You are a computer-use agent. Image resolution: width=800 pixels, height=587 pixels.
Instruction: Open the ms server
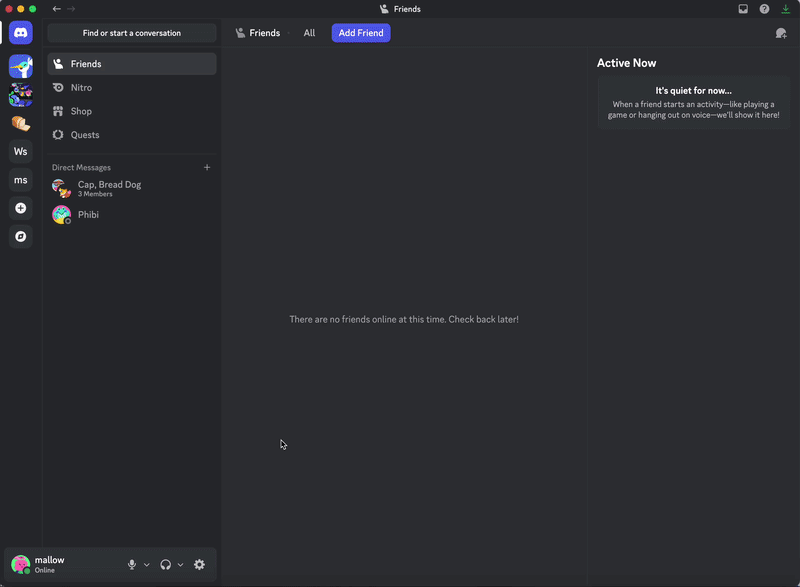(21, 180)
